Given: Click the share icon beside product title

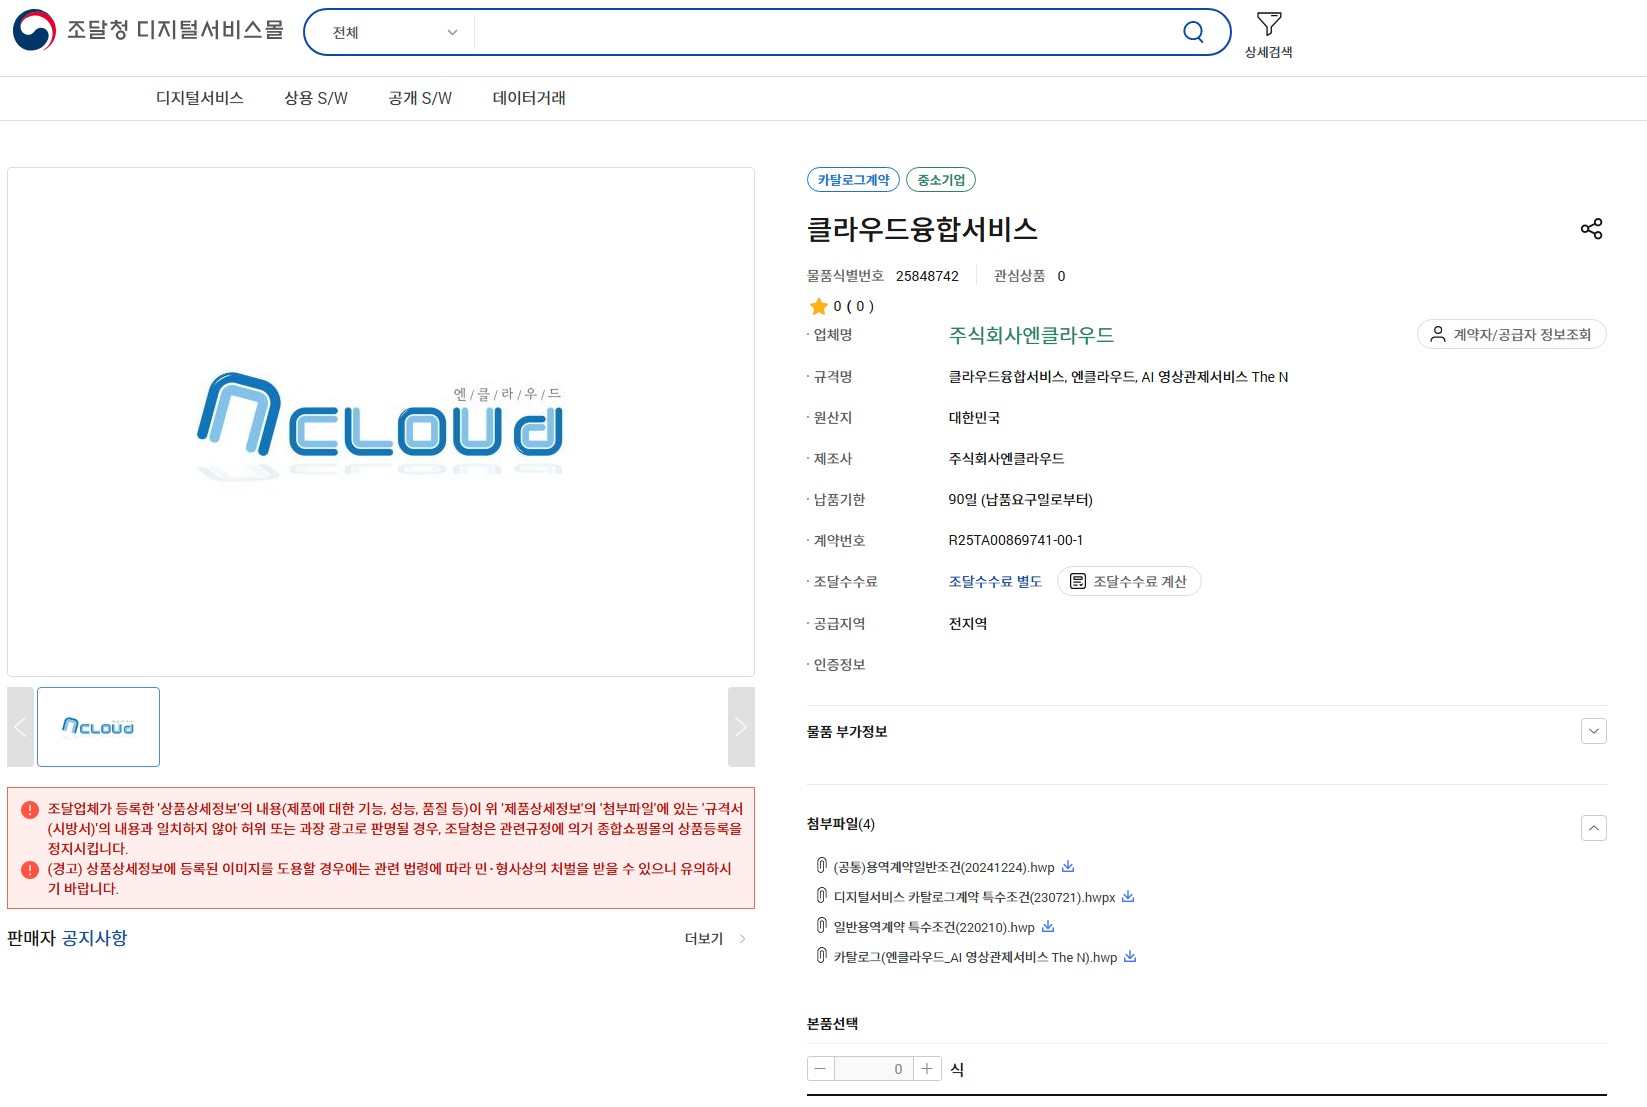Looking at the screenshot, I should 1591,229.
